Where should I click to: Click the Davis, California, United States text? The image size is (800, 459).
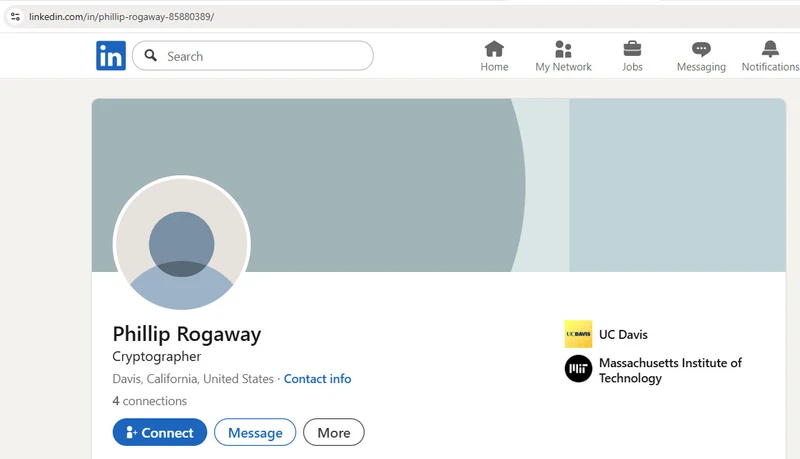pyautogui.click(x=193, y=379)
